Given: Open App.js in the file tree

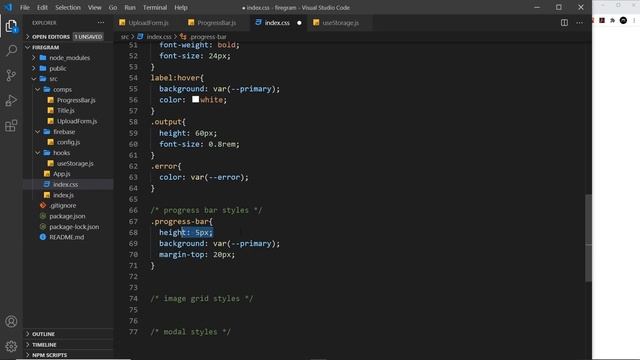Looking at the screenshot, I should (x=62, y=174).
